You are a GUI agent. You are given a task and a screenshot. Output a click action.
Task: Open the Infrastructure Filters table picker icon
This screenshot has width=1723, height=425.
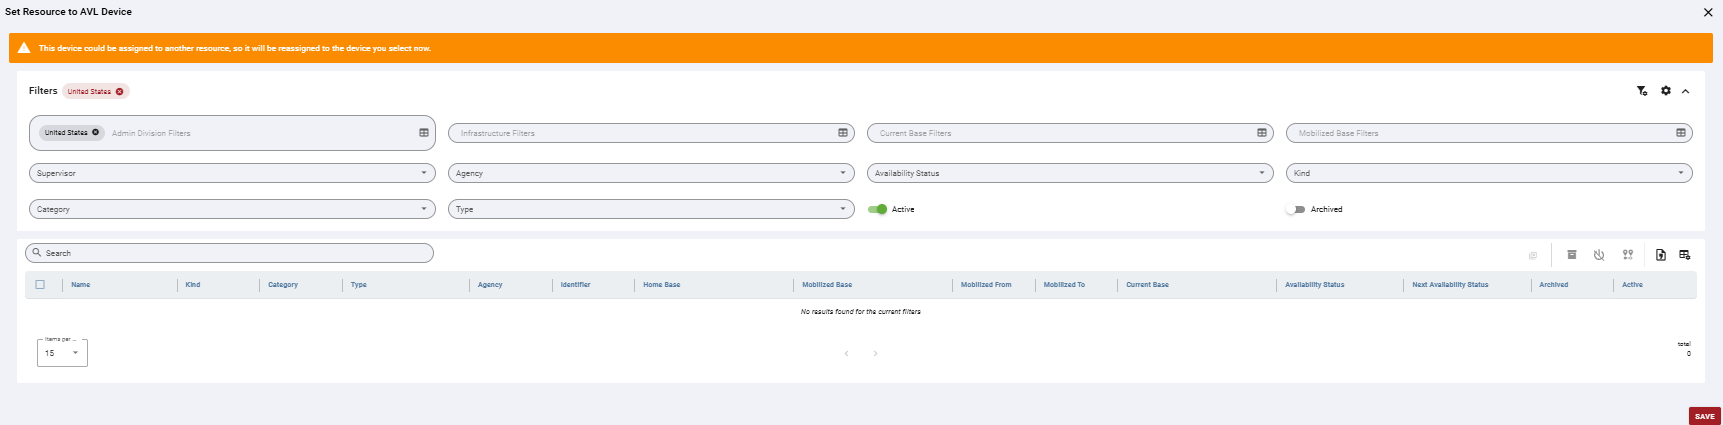843,133
